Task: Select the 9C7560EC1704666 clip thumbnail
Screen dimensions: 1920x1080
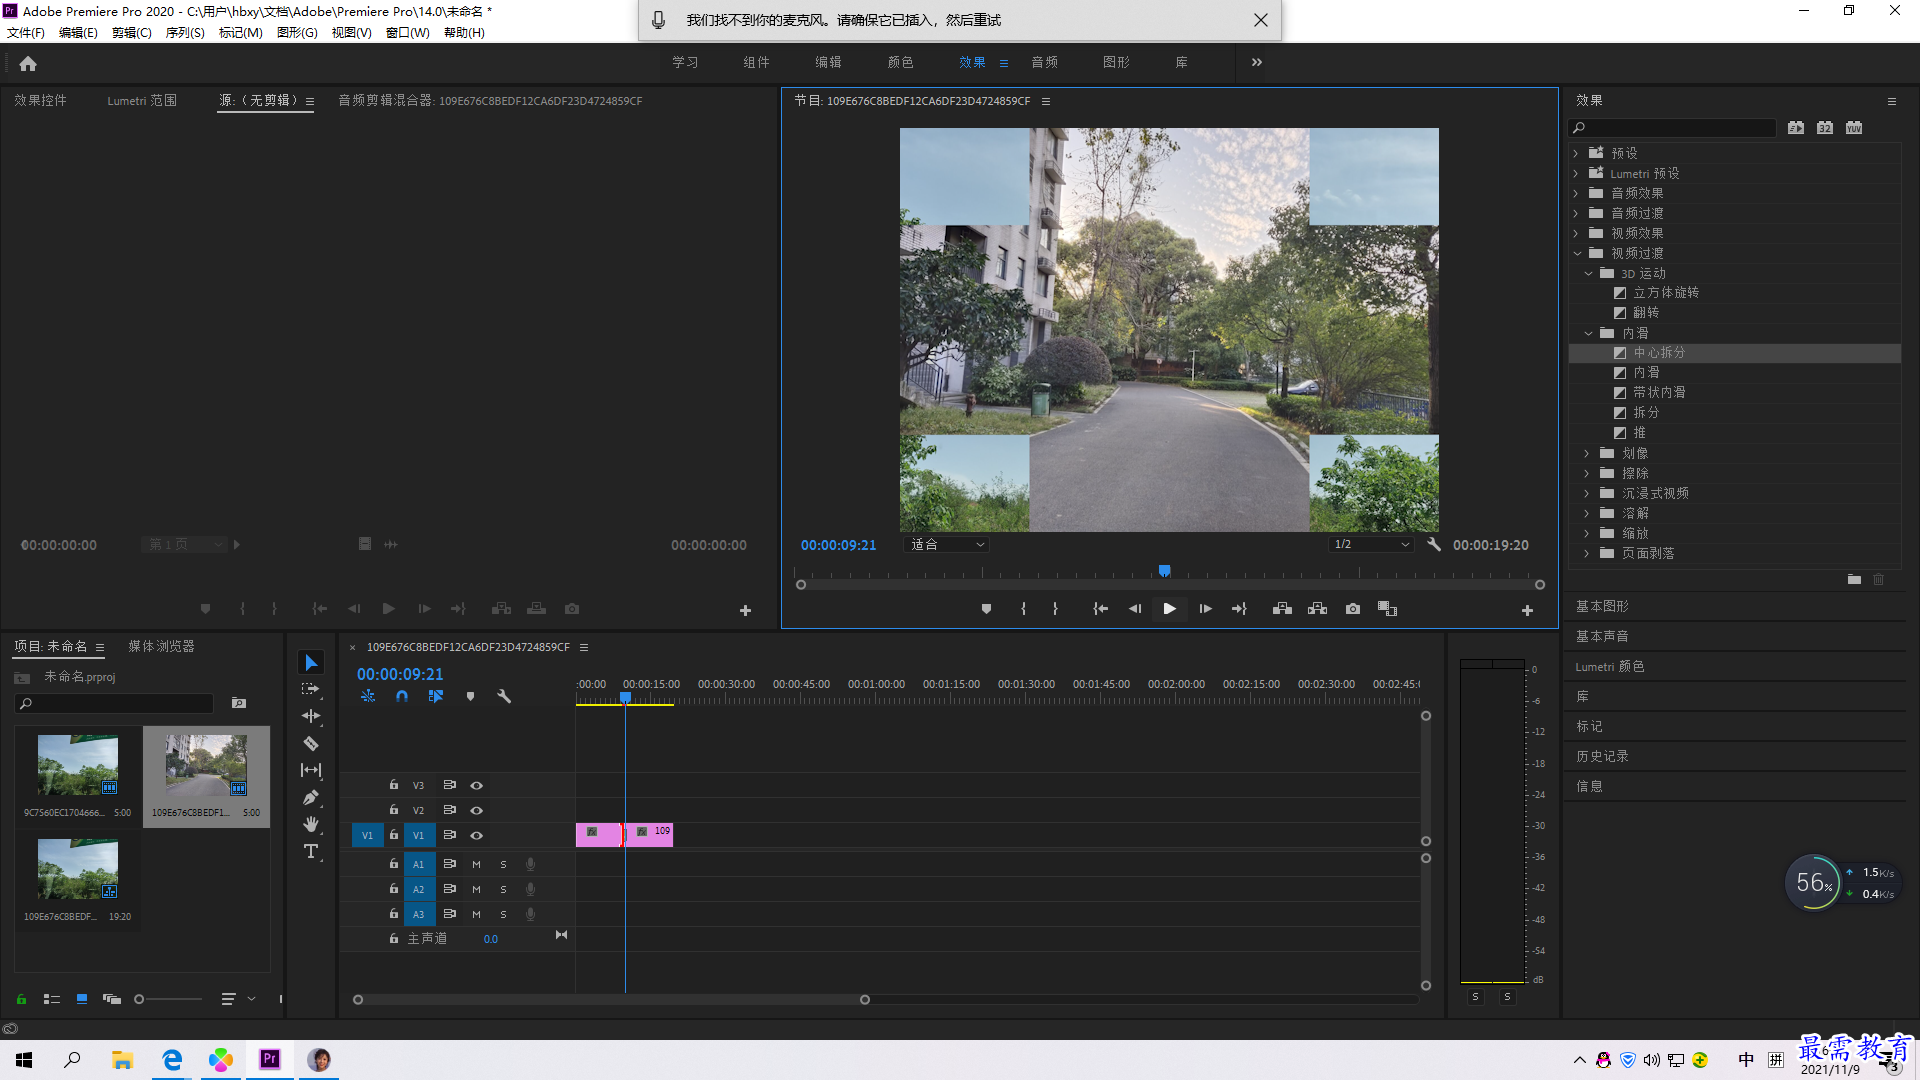Action: point(78,766)
